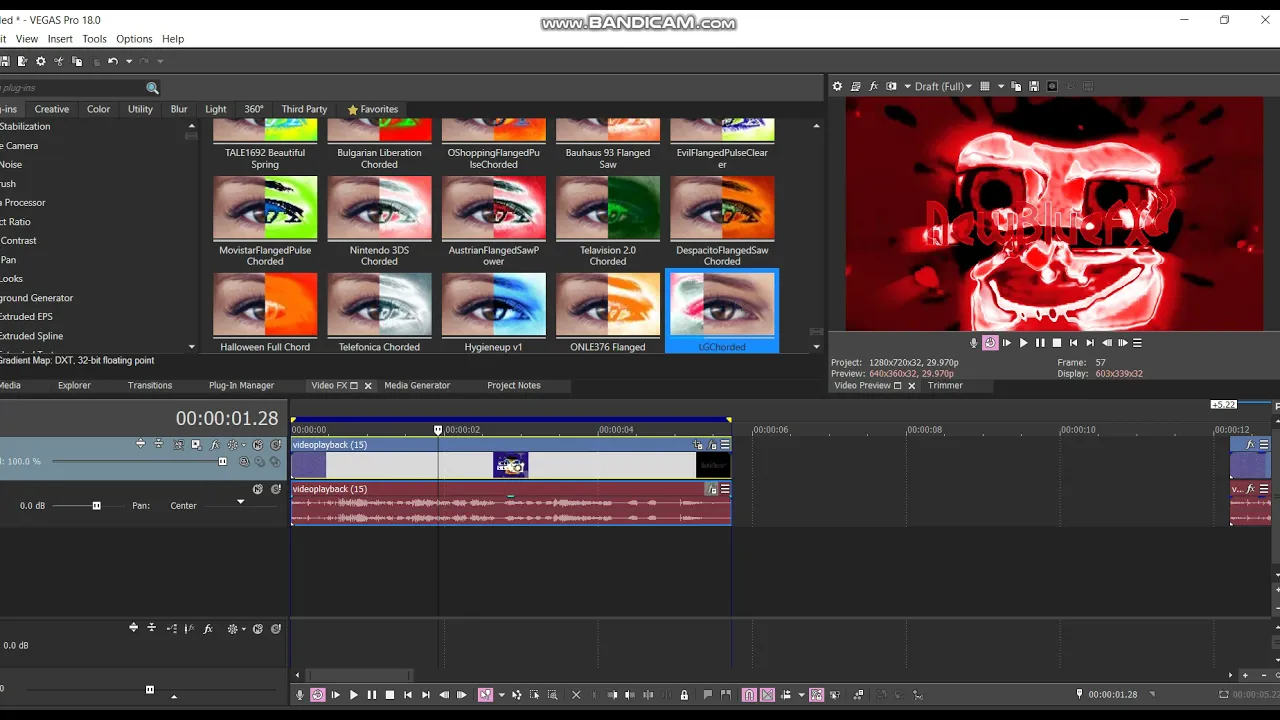This screenshot has height=720, width=1280.
Task: Click Play button in the timeline transport bar
Action: [x=353, y=695]
